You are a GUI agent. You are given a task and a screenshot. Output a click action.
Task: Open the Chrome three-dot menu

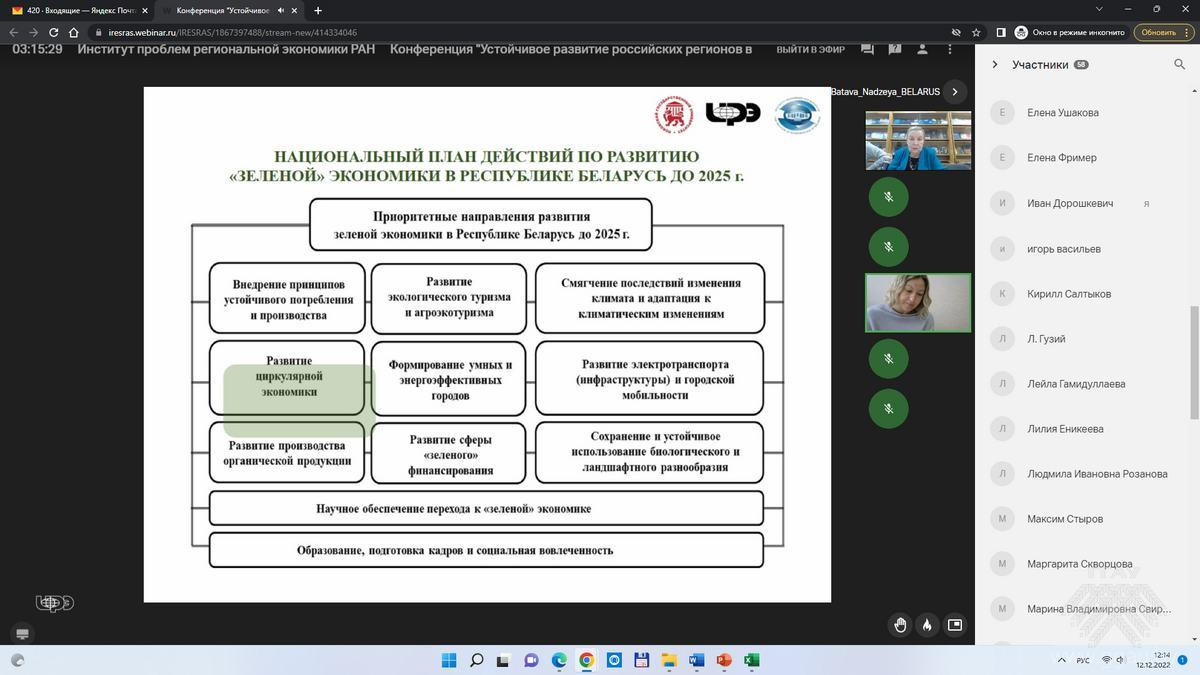point(1187,32)
